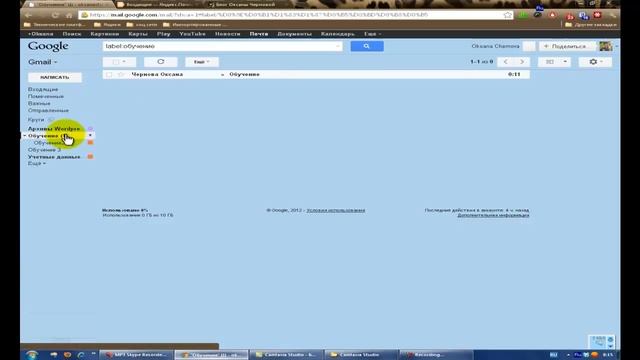
Task: Open the Другие закладки bookmarks folder
Action: [x=591, y=25]
